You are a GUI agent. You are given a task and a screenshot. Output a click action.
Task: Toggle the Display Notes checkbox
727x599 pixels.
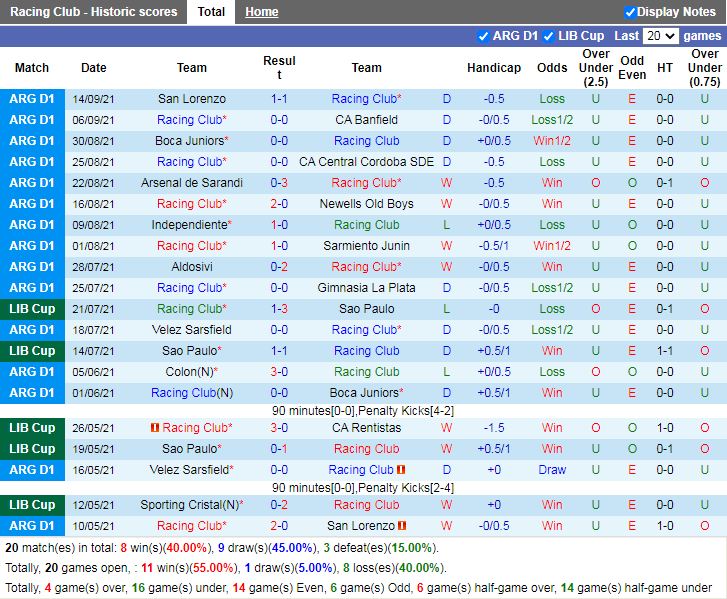pos(630,12)
